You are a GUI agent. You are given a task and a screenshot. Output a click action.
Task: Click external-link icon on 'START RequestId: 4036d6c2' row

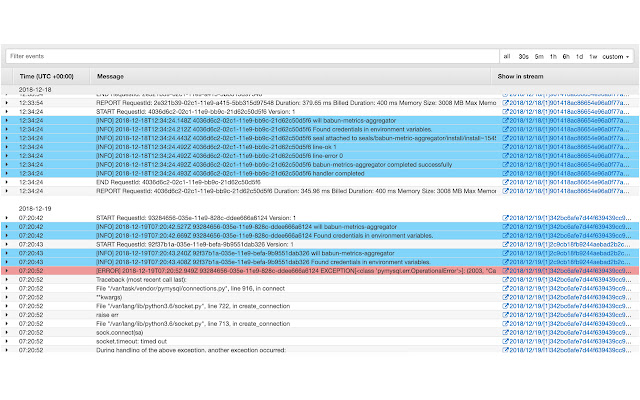click(505, 111)
